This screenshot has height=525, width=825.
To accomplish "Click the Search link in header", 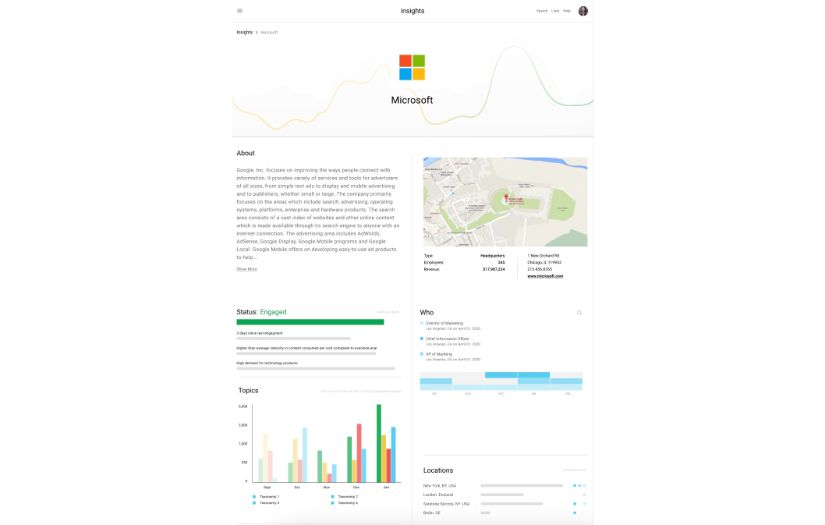I will tap(542, 11).
